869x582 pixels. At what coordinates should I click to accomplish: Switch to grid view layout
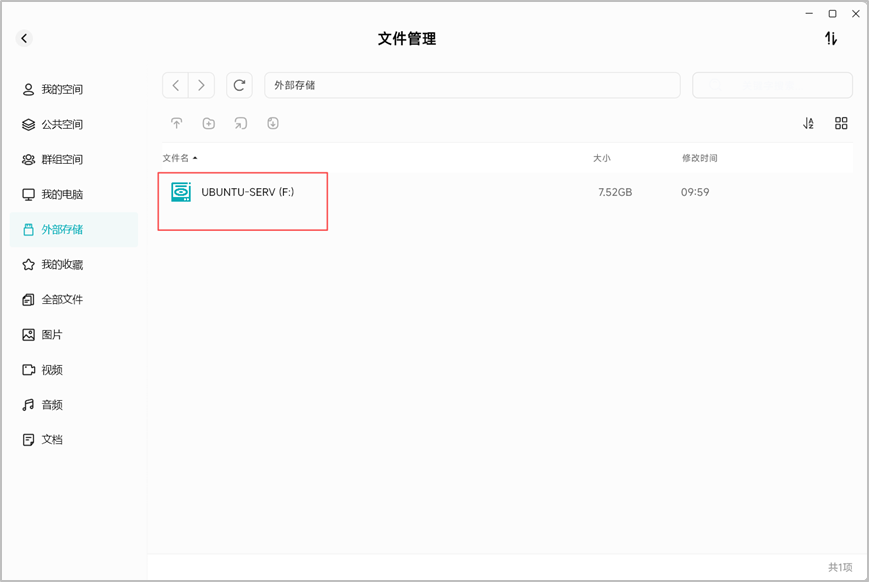pos(841,123)
